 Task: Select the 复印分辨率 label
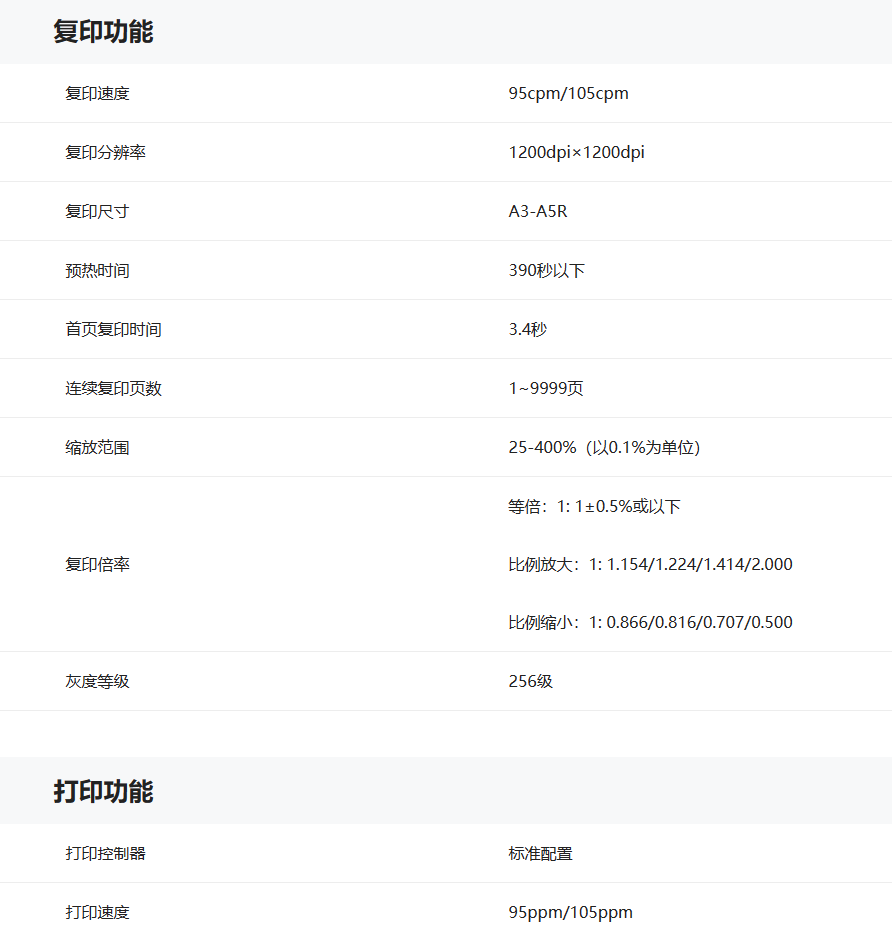(x=105, y=153)
